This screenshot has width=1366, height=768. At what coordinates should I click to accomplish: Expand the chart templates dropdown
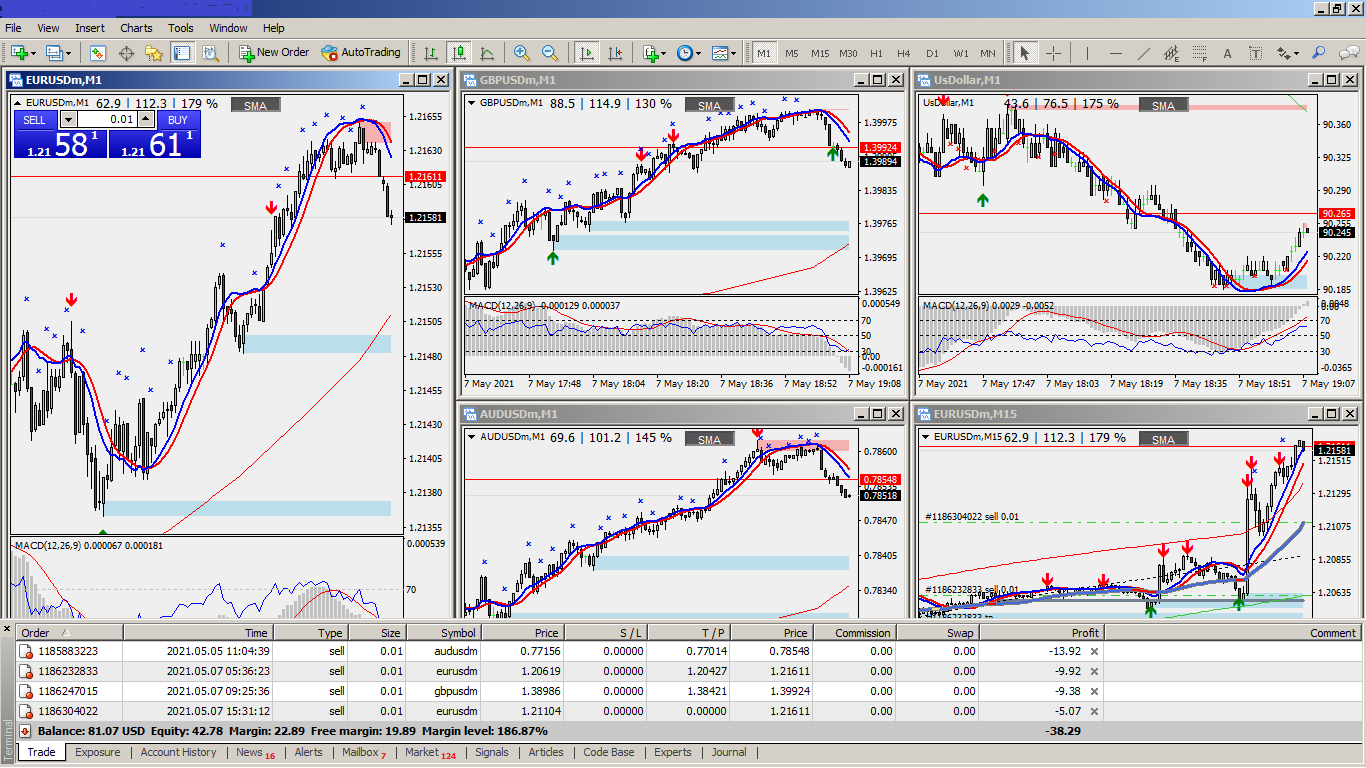[x=735, y=53]
